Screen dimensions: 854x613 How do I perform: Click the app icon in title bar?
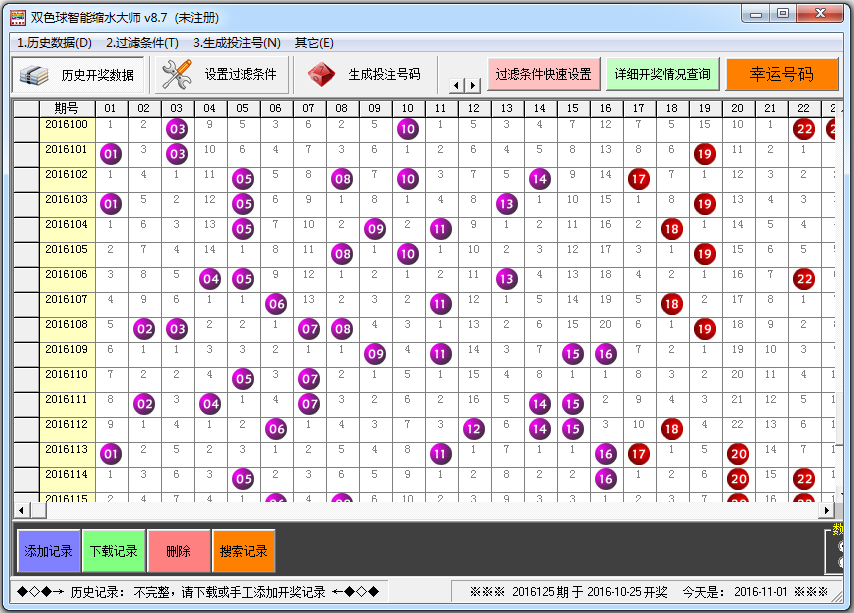coord(18,17)
